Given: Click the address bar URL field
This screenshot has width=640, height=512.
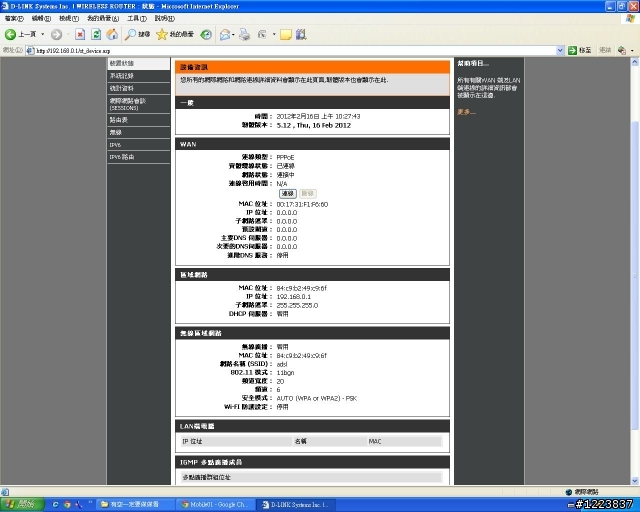Looking at the screenshot, I should click(x=294, y=51).
